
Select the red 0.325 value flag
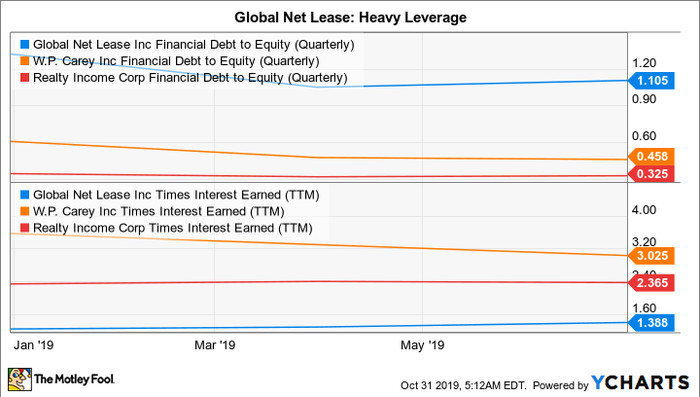click(x=651, y=174)
